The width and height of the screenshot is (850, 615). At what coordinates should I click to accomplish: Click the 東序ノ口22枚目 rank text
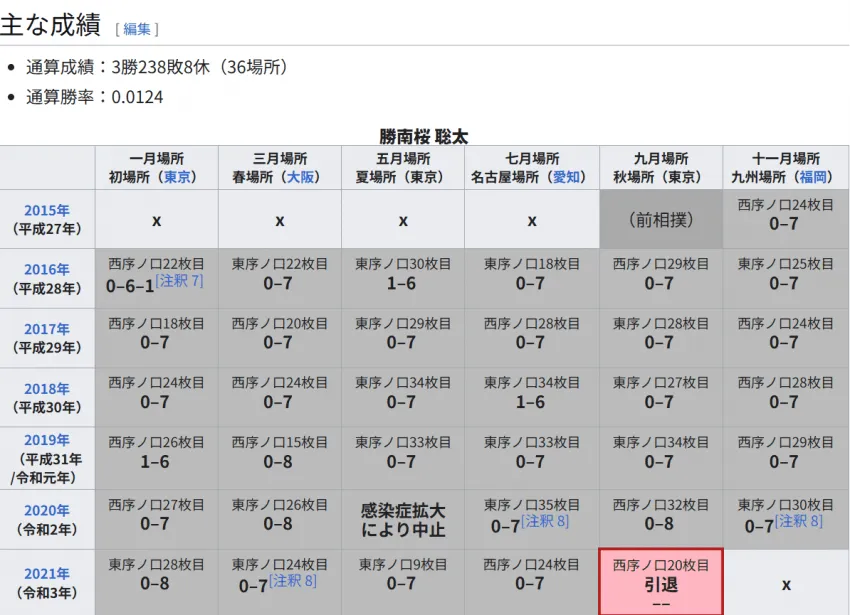pos(280,264)
